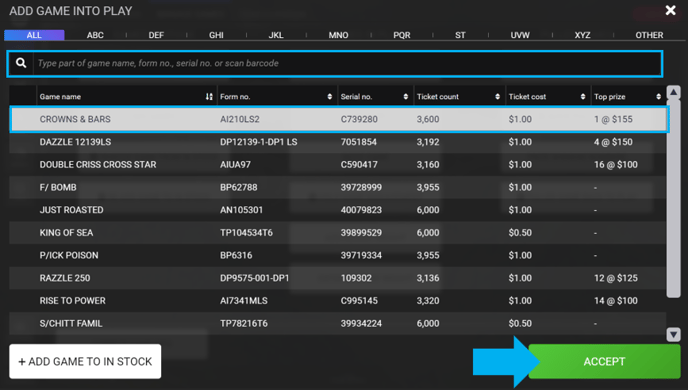Switch to the GHI filter tab
Viewport: 688px width, 390px height.
click(x=216, y=35)
